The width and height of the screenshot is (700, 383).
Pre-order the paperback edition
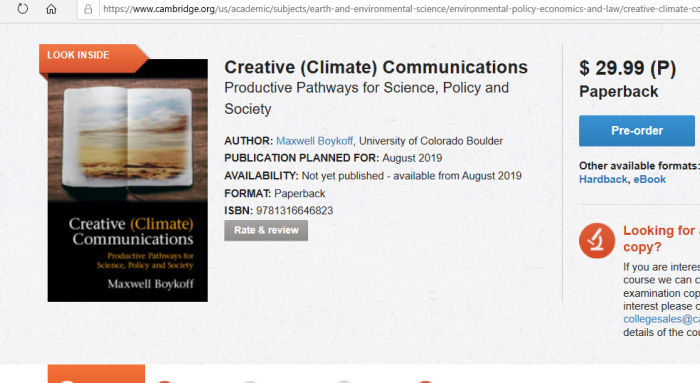[x=637, y=131]
